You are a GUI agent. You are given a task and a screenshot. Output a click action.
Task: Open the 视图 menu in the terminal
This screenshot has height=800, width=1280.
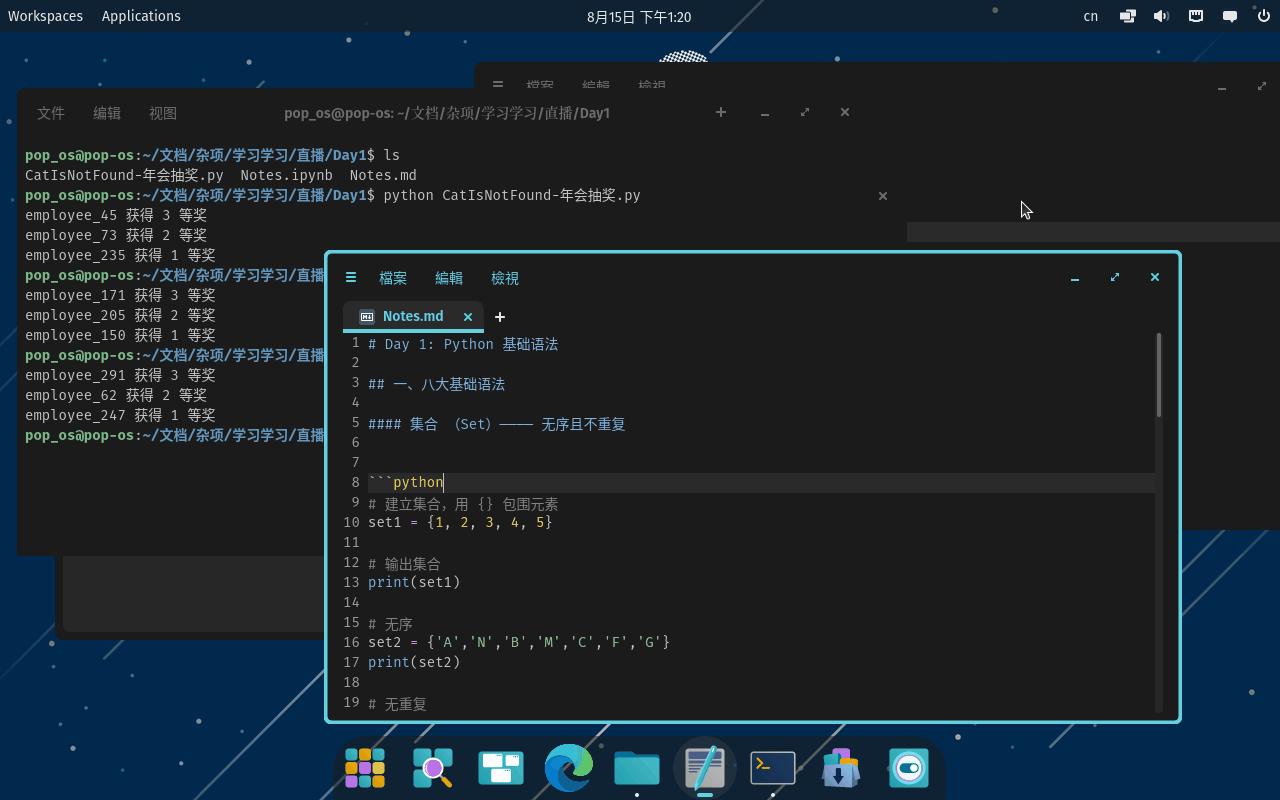163,113
